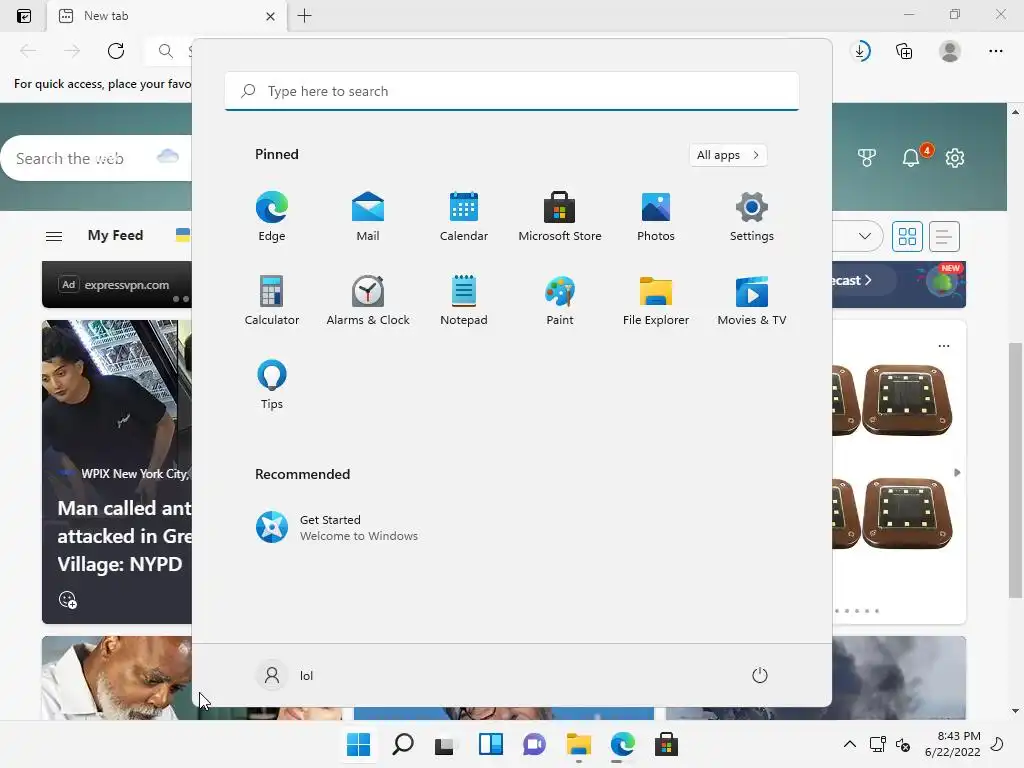1024x768 pixels.
Task: Open Chat from the taskbar
Action: pyautogui.click(x=534, y=744)
